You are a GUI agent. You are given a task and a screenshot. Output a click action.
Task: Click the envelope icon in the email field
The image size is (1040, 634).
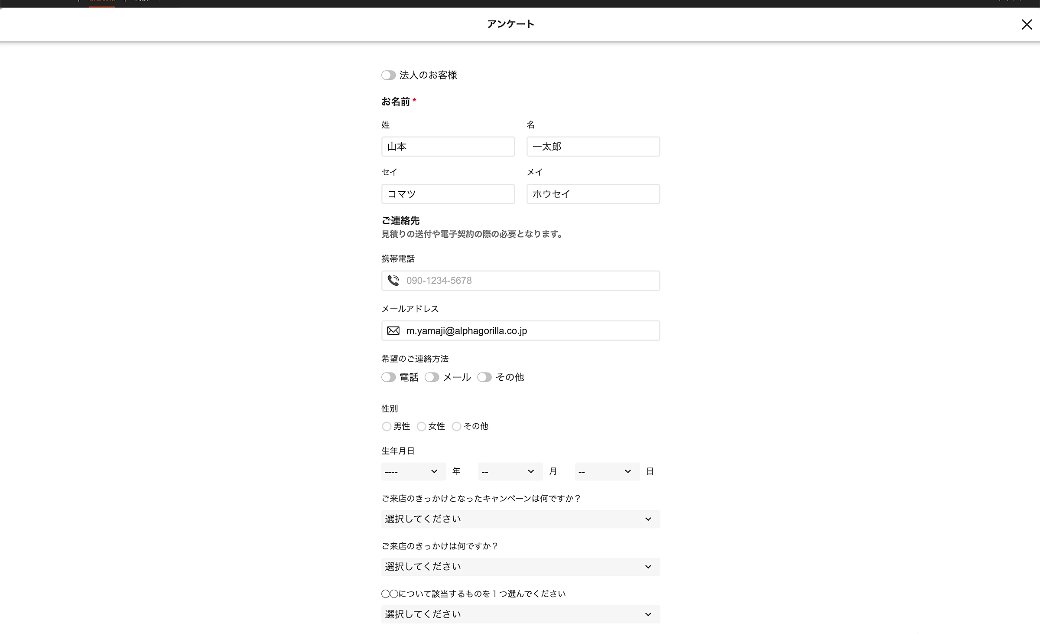coord(393,330)
